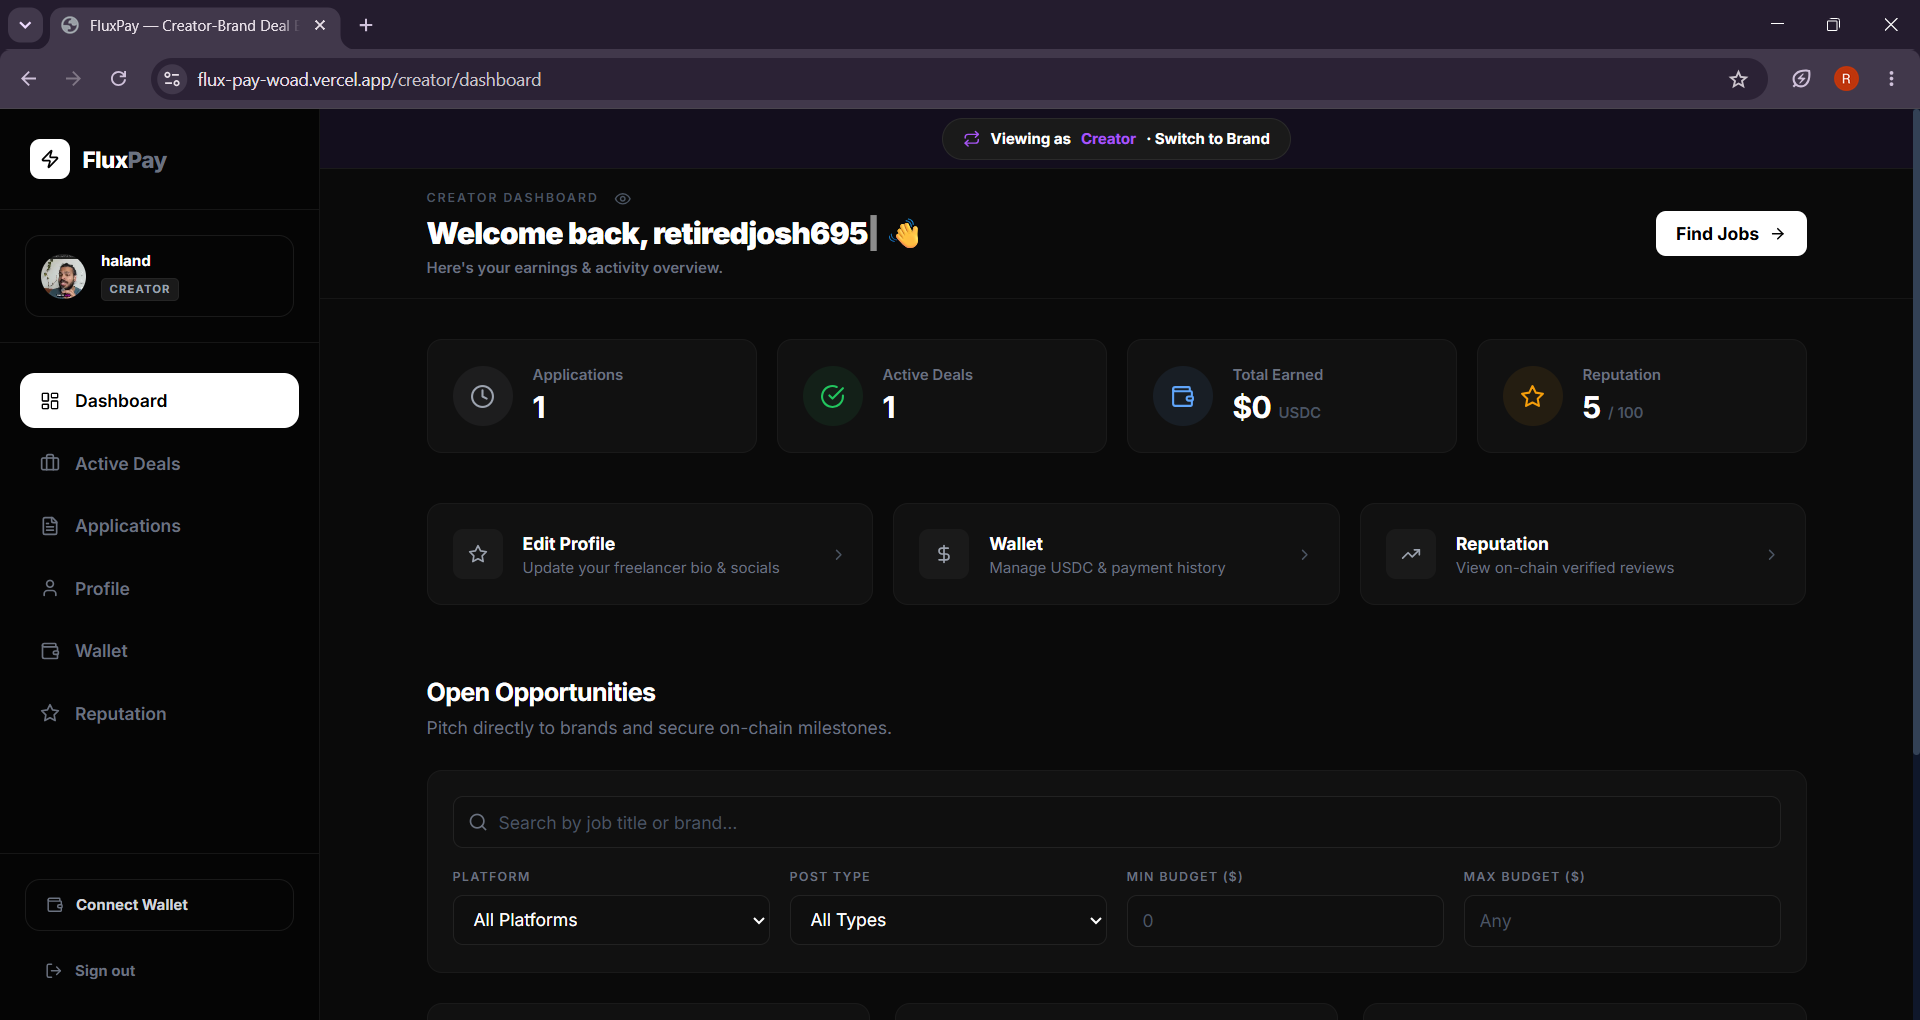Screen dimensions: 1920x1020
Task: Click the FluxPay lightning bolt logo
Action: coord(50,159)
